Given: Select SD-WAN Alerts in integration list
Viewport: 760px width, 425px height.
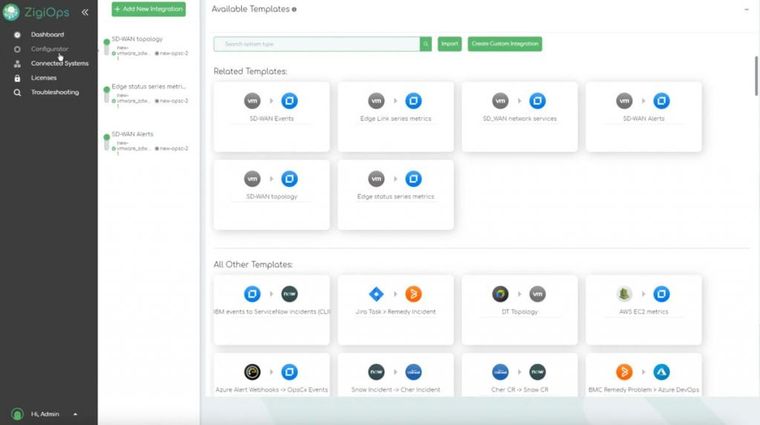Looking at the screenshot, I should (x=132, y=134).
